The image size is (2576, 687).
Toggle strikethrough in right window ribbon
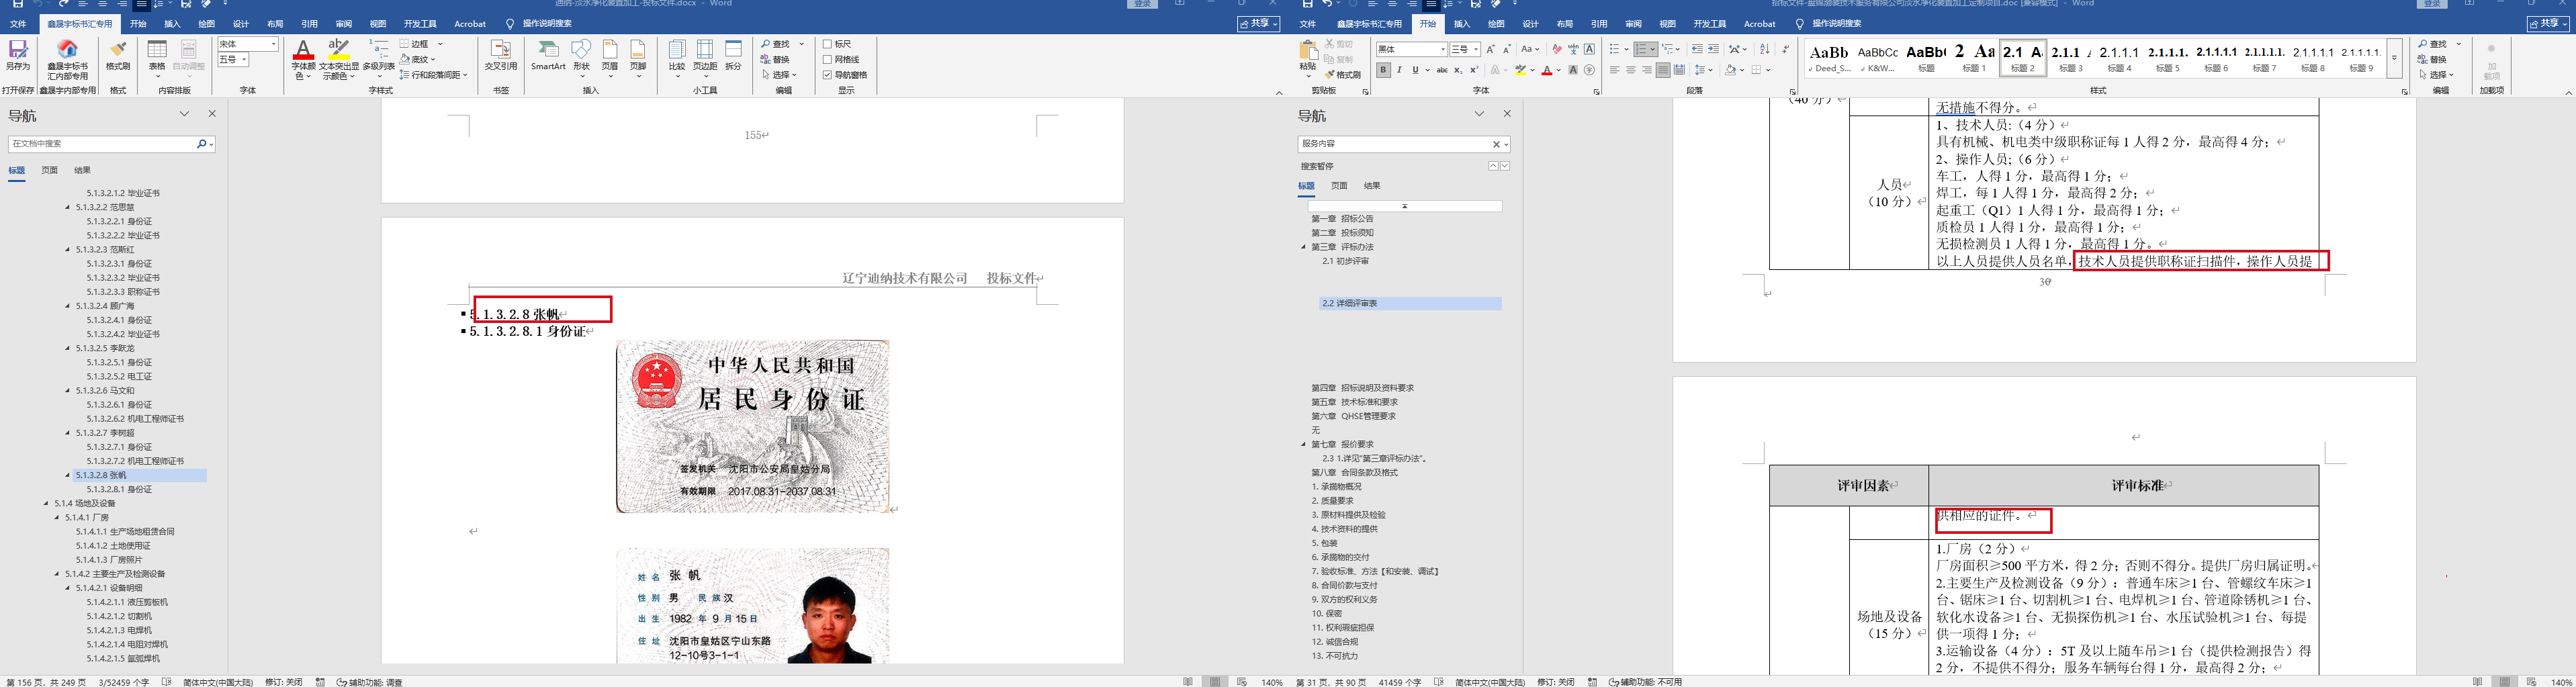coord(1442,70)
